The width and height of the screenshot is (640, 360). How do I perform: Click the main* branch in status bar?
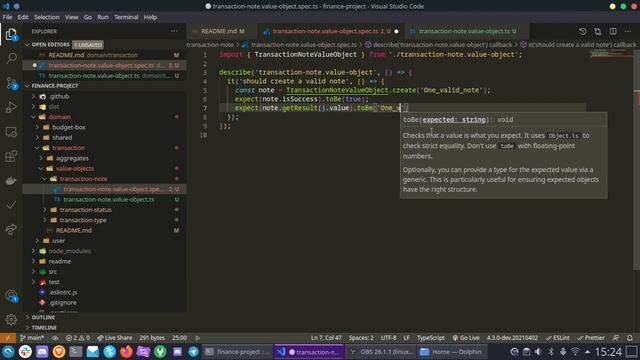(x=32, y=338)
